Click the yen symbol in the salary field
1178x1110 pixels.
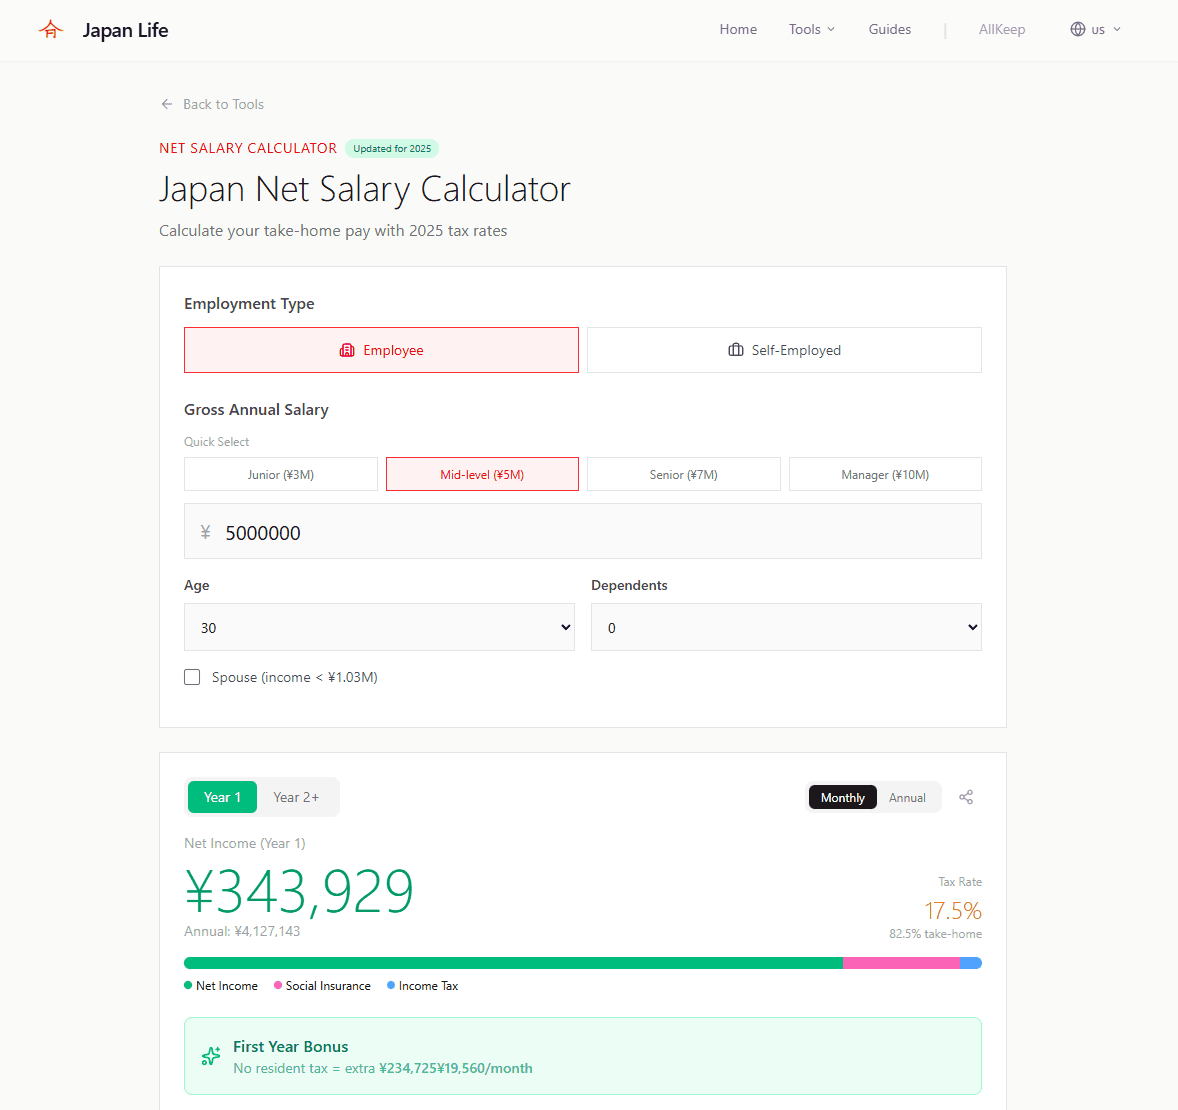click(x=205, y=532)
